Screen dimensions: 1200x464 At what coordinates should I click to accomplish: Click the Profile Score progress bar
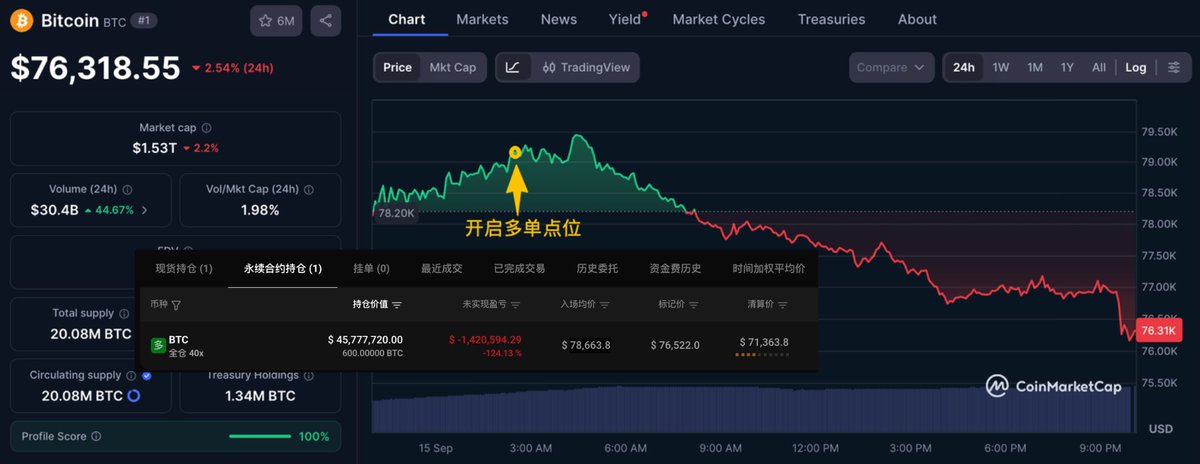pyautogui.click(x=260, y=437)
